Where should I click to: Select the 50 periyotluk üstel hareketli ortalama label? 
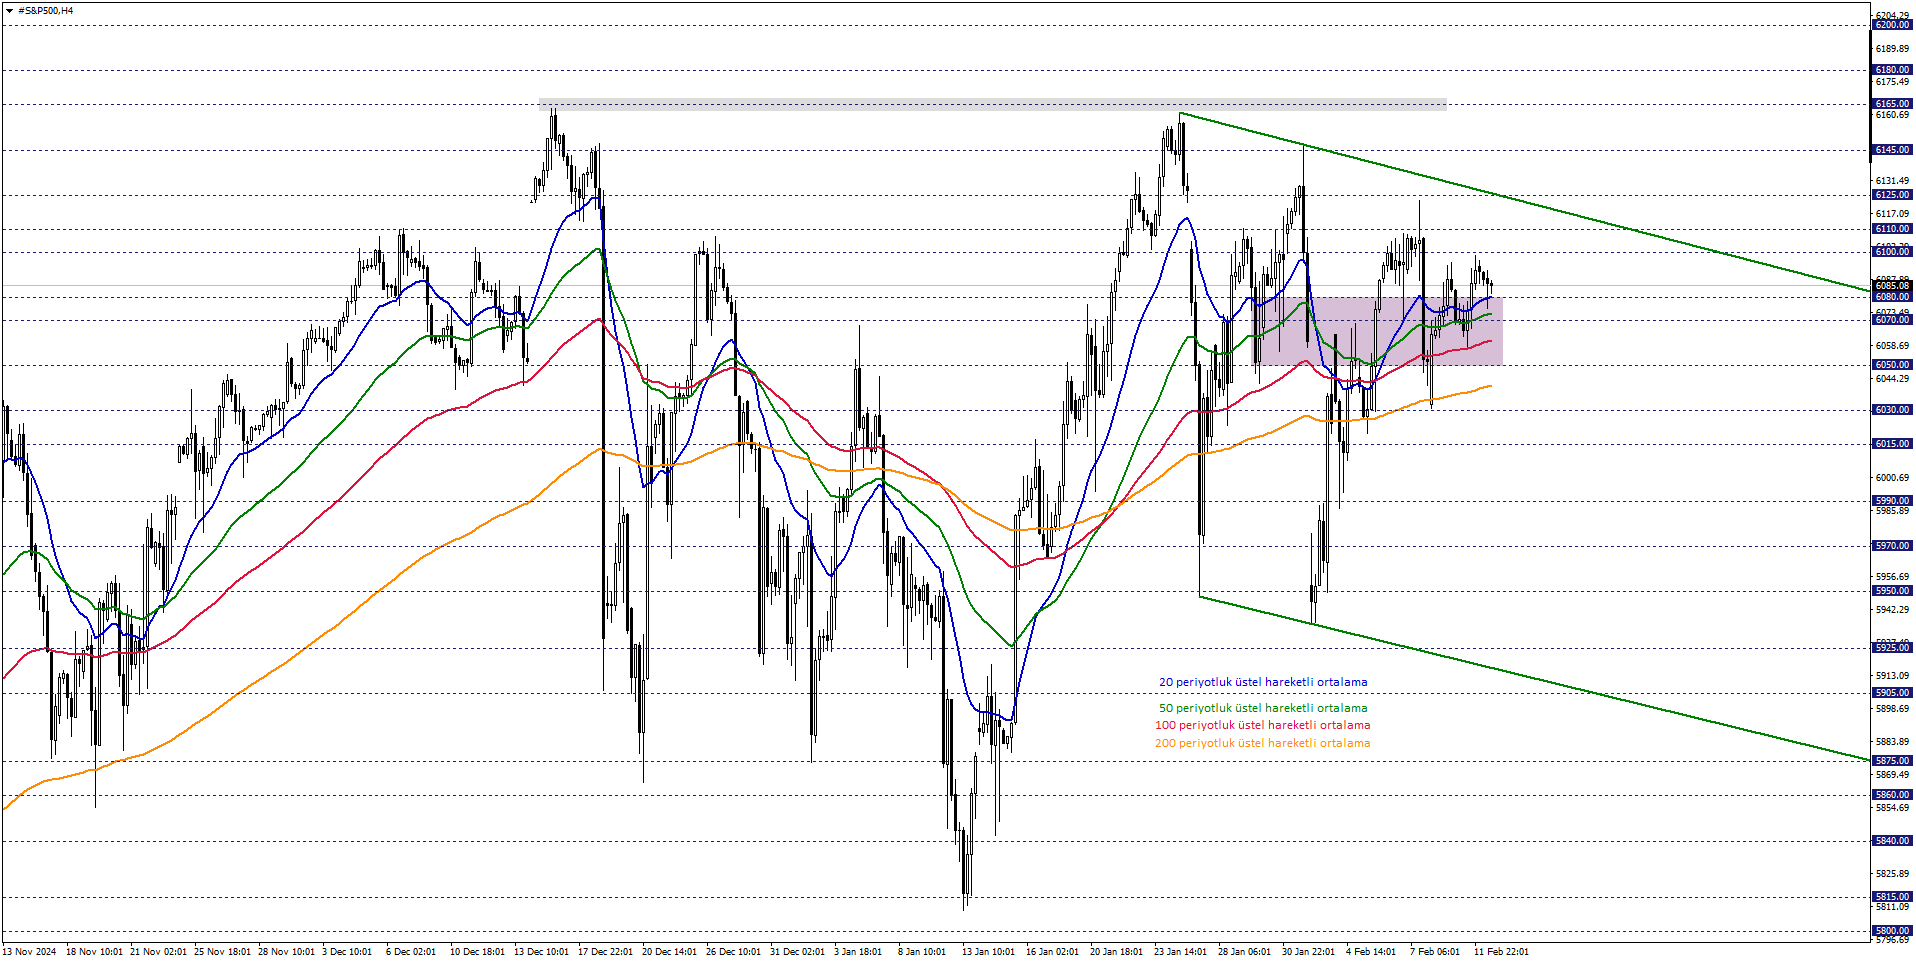click(x=1263, y=708)
